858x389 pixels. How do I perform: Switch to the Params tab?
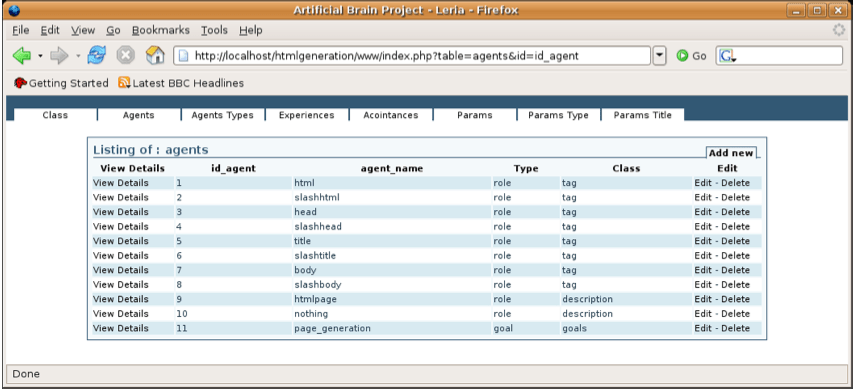point(475,115)
